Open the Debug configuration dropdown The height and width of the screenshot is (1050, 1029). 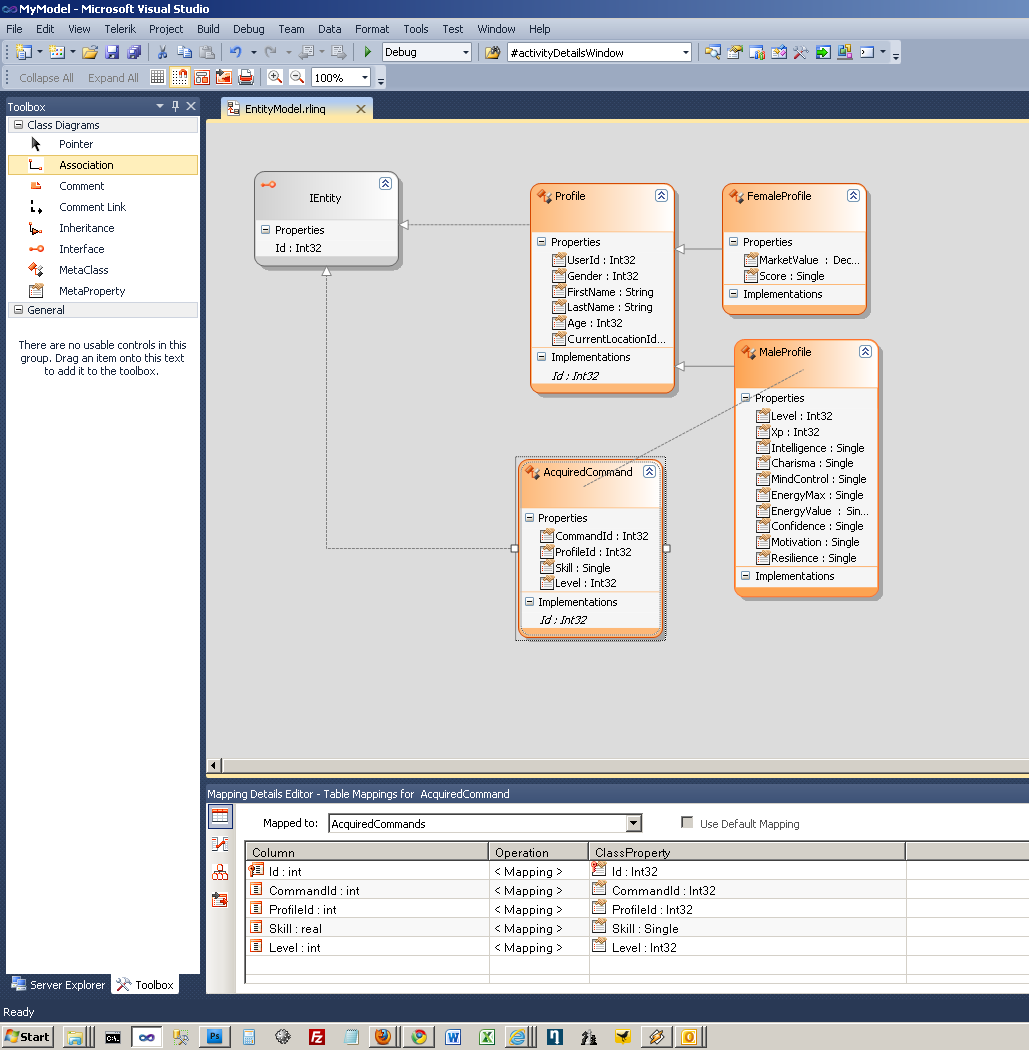click(x=465, y=52)
